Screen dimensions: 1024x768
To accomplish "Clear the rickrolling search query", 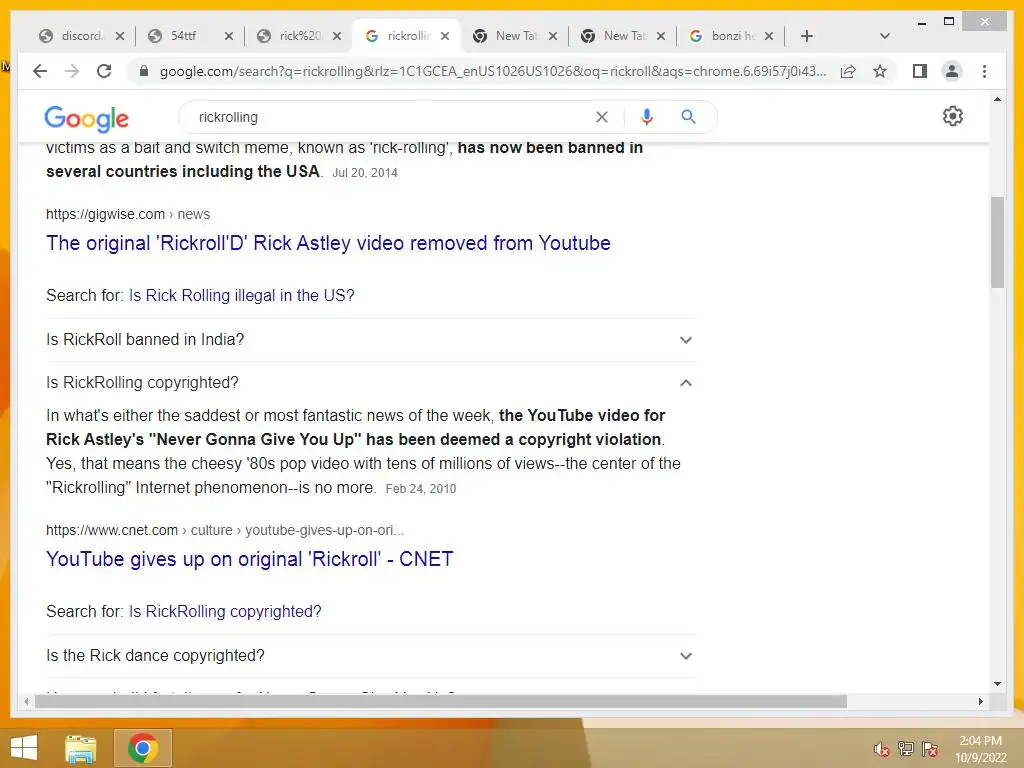I will [601, 117].
